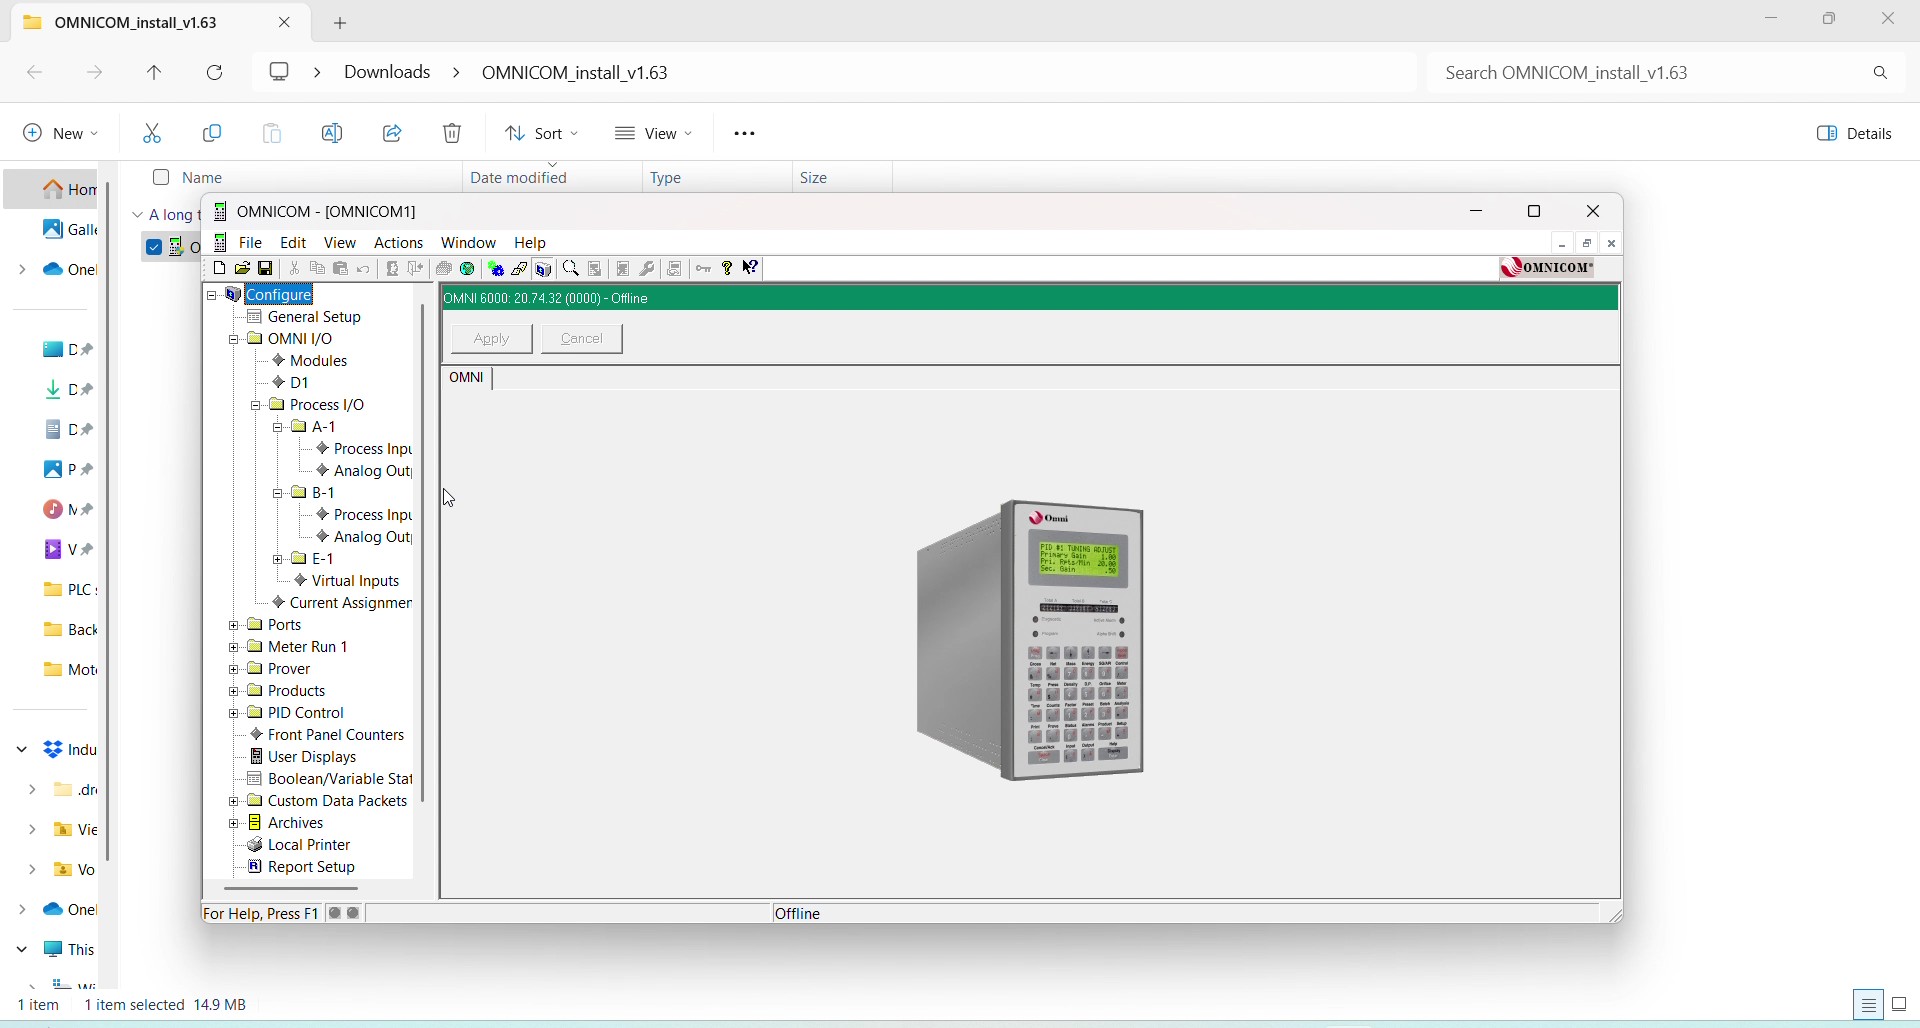
Task: Click the context help pointer icon
Action: [751, 268]
